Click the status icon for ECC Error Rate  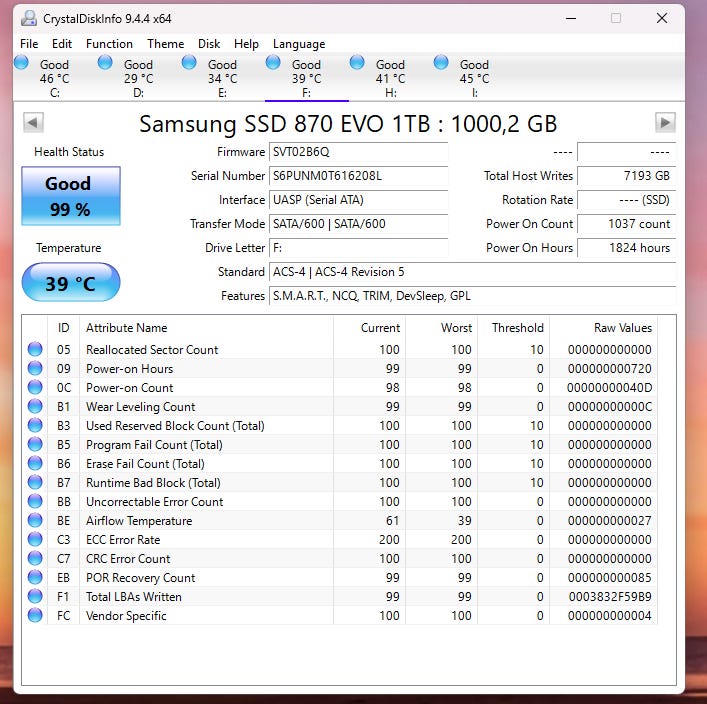coord(35,539)
